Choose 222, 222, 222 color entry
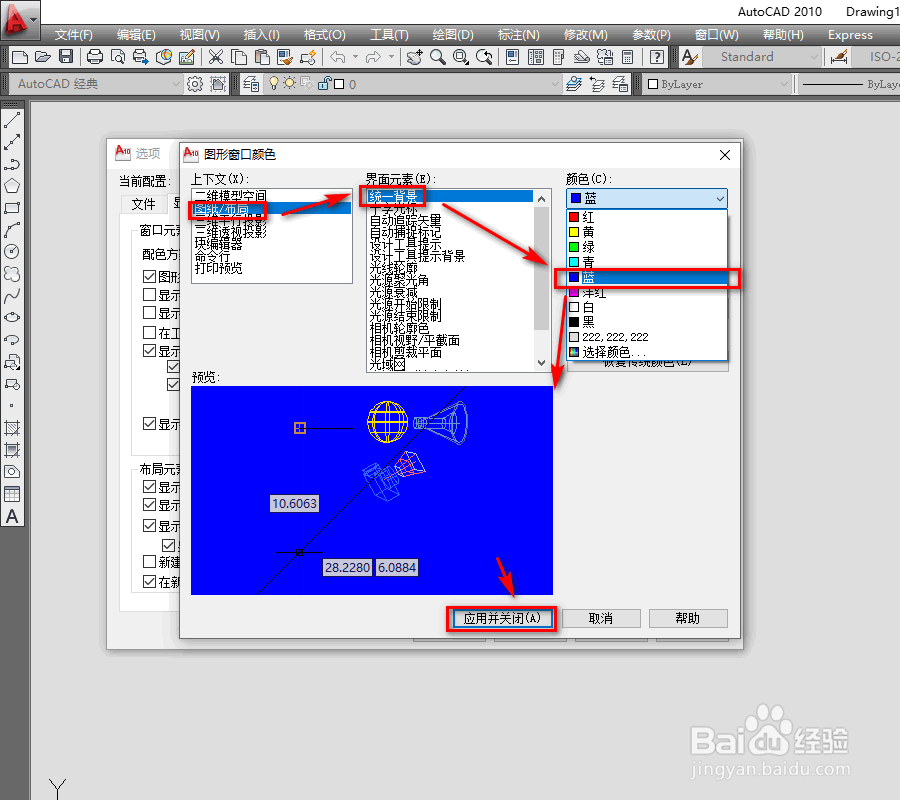Screen dimensions: 900x800 click(x=647, y=337)
